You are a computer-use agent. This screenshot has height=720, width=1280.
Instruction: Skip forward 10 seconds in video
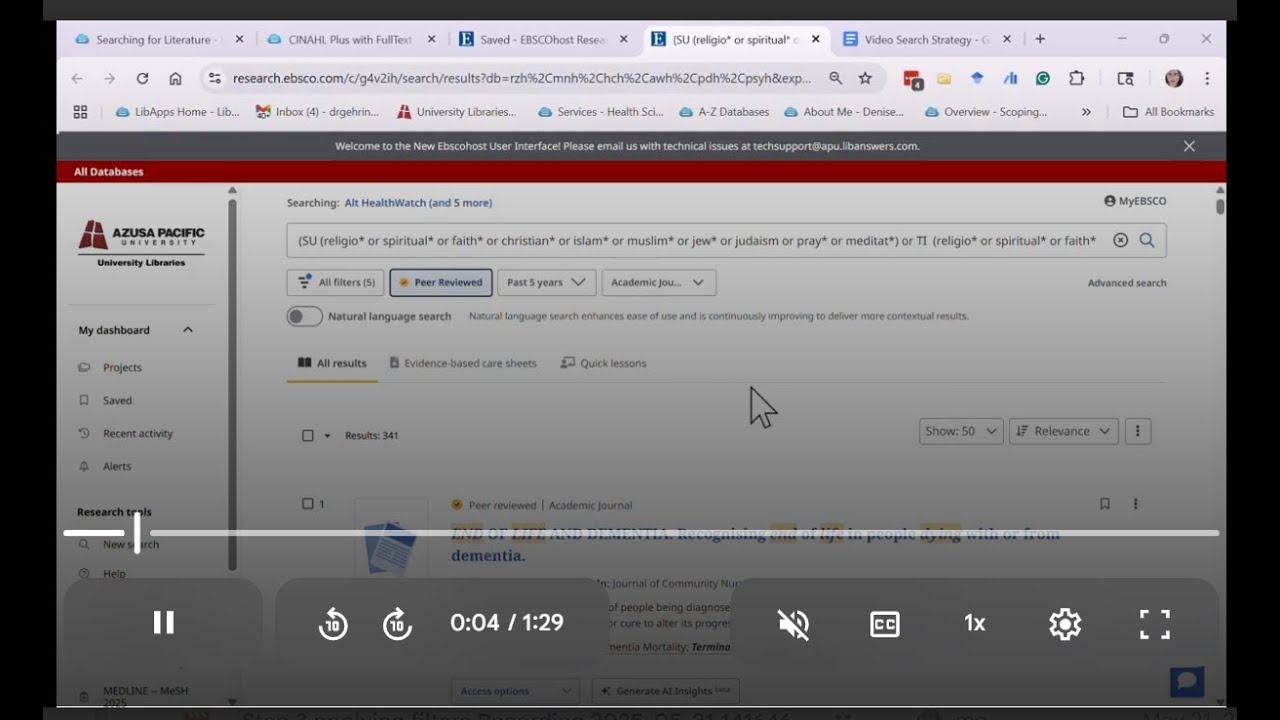[x=397, y=624]
